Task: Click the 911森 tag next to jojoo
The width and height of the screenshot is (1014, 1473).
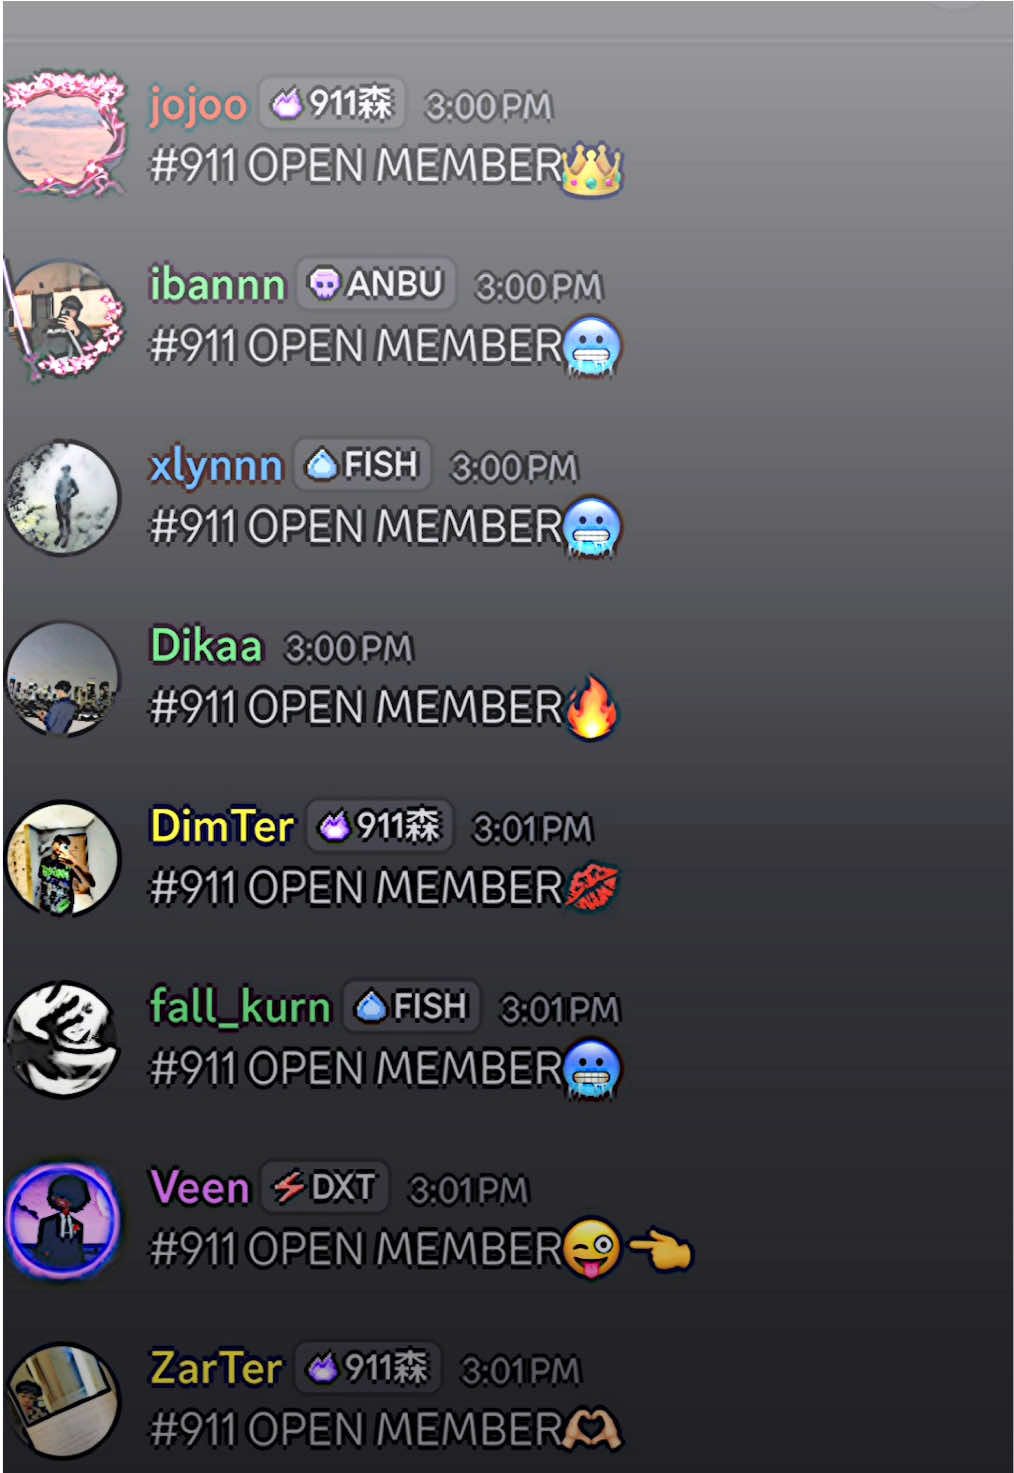Action: point(333,103)
